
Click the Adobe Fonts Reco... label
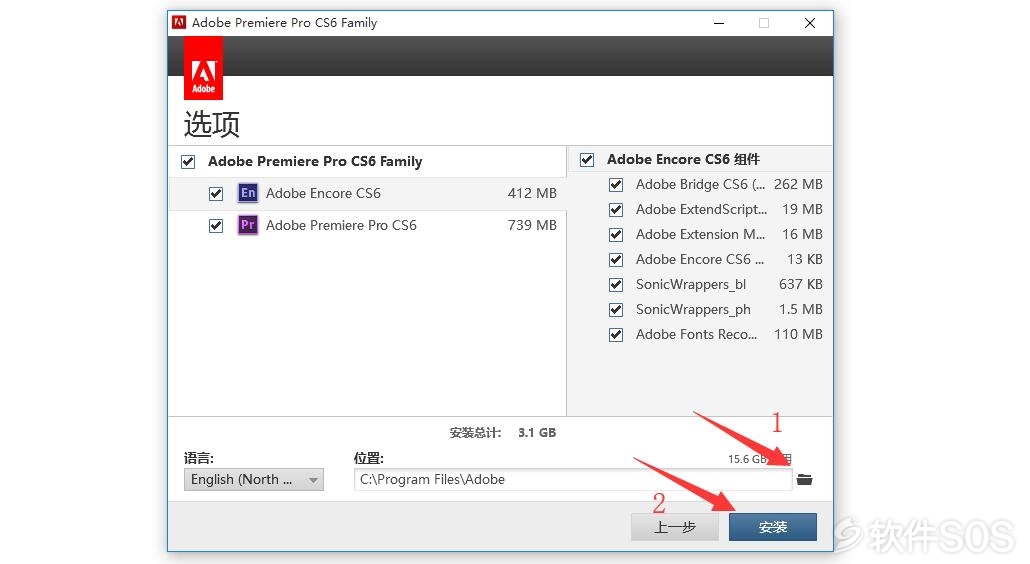pos(696,334)
